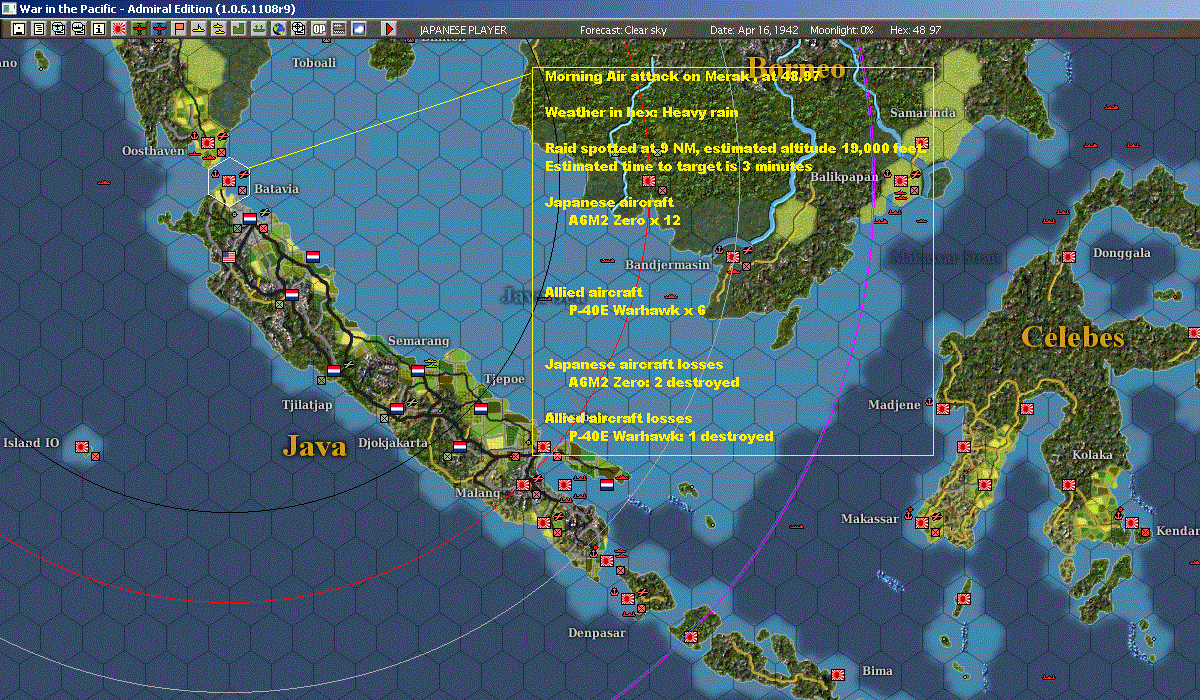Click the save game disk icon

click(18, 29)
